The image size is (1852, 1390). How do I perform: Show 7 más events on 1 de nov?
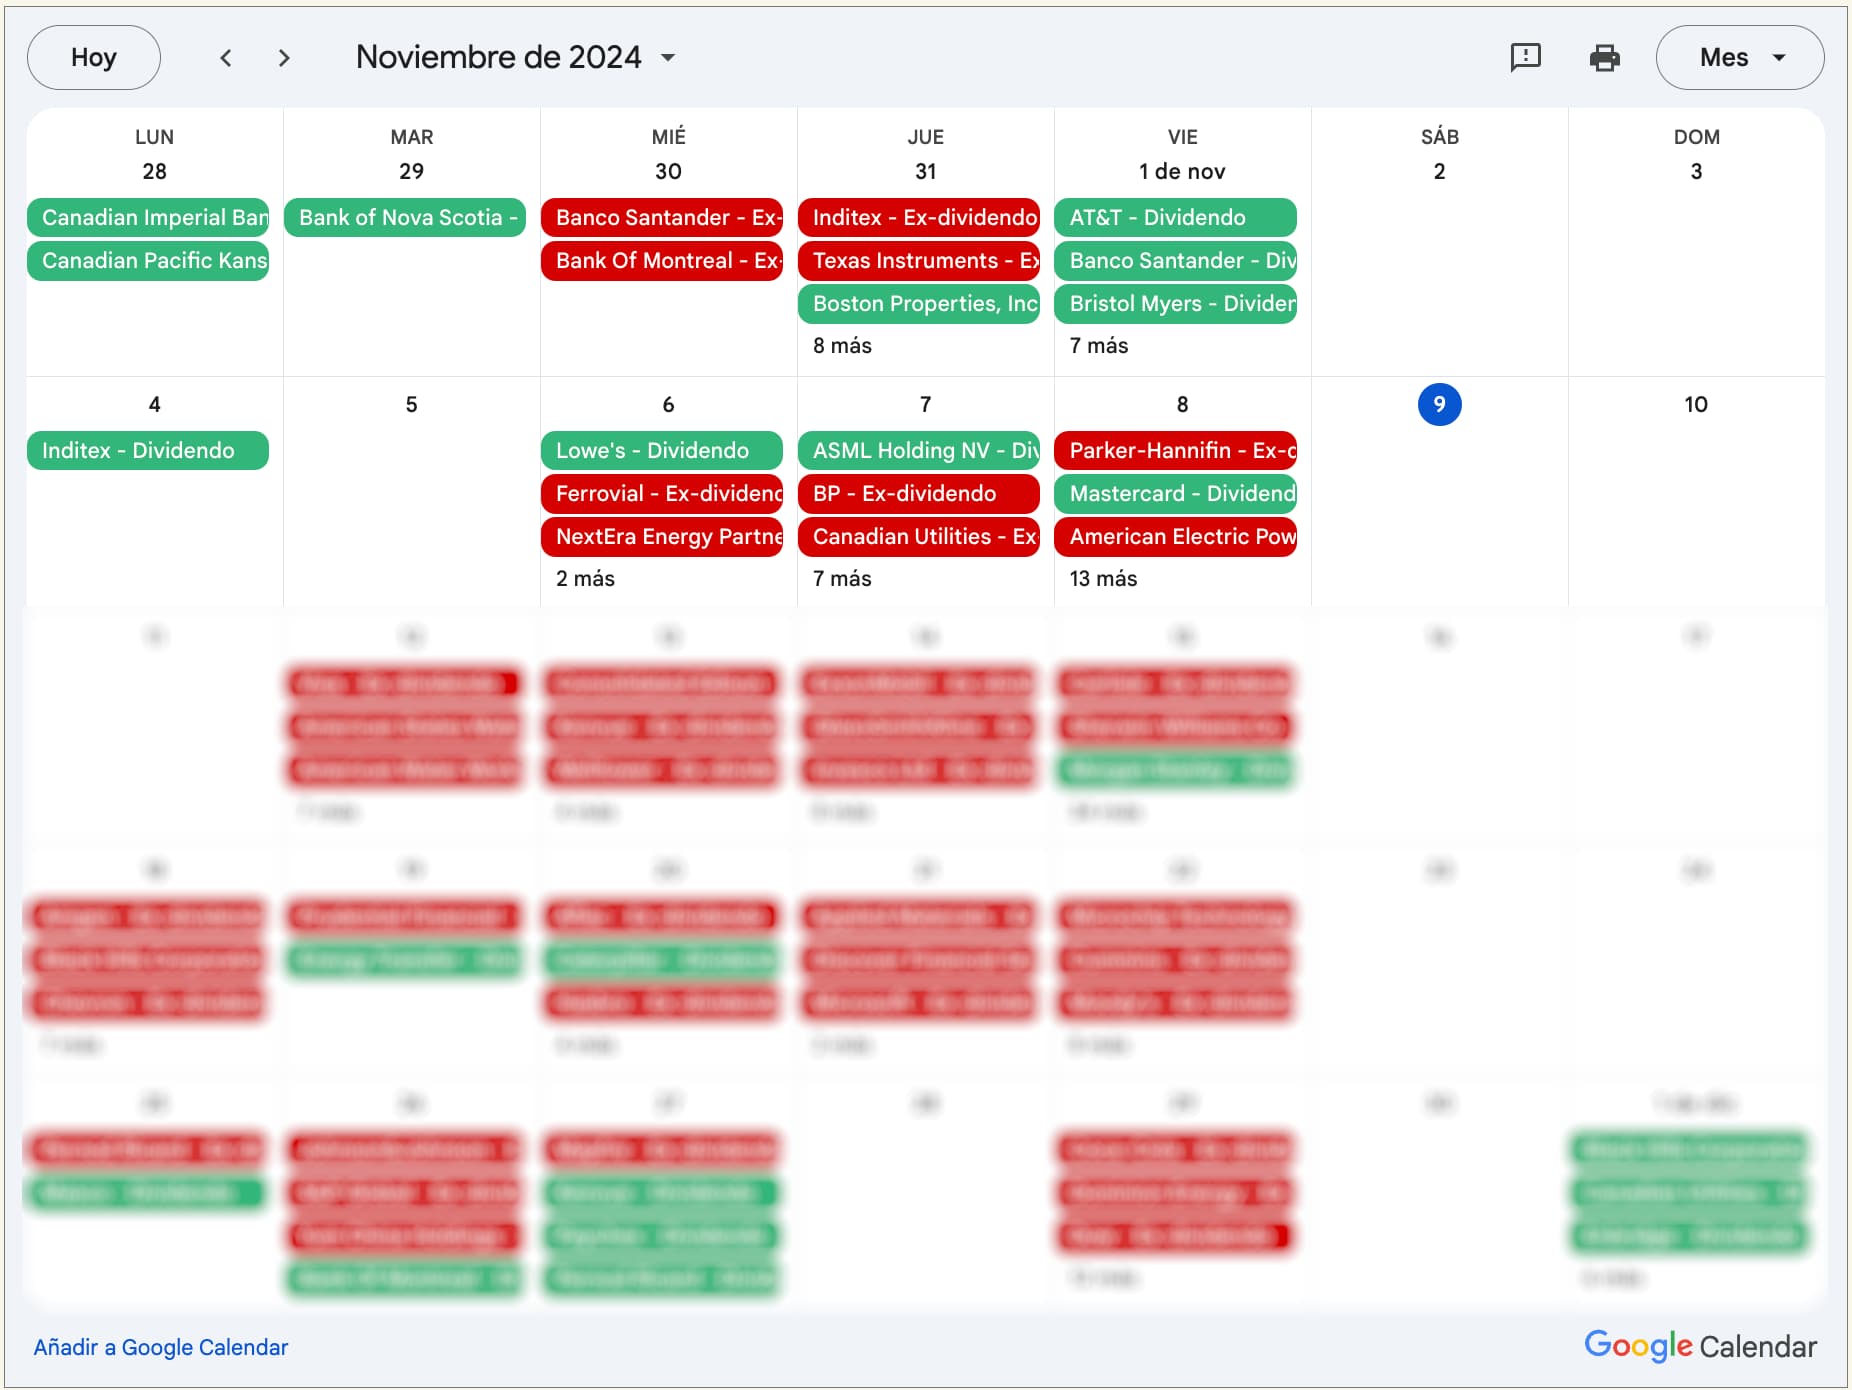1099,346
